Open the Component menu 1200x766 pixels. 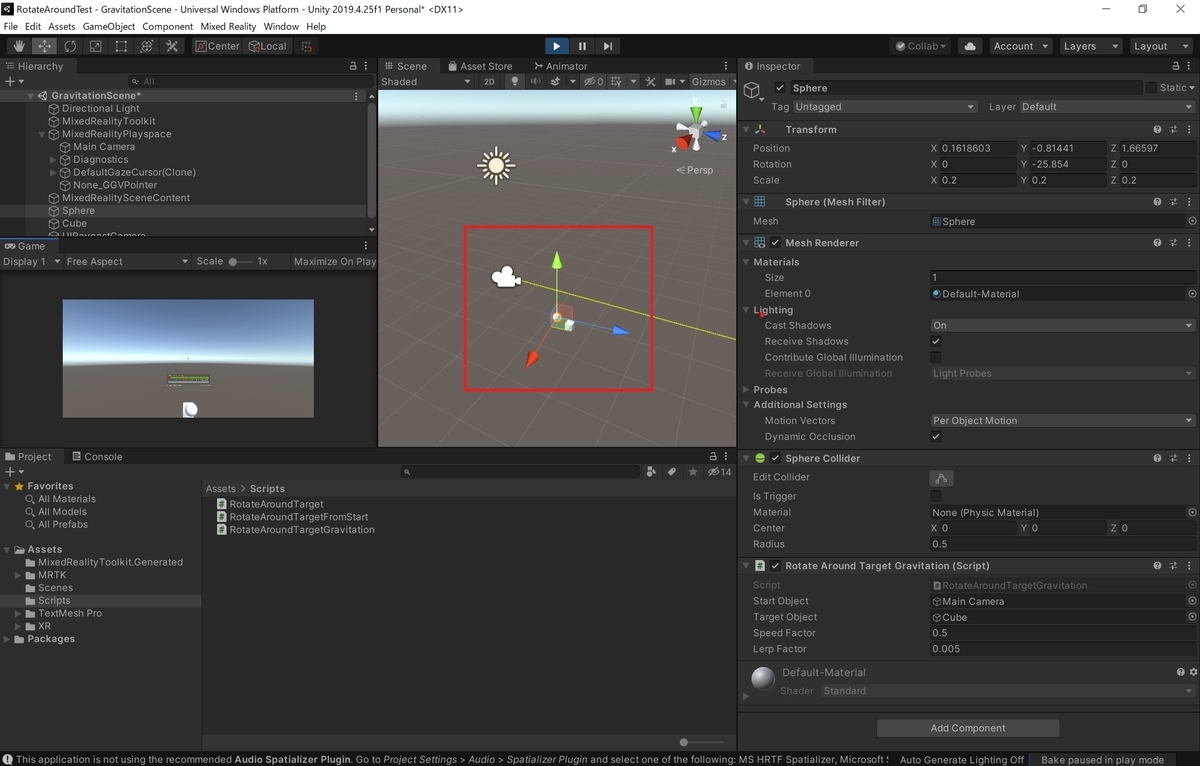(x=167, y=26)
